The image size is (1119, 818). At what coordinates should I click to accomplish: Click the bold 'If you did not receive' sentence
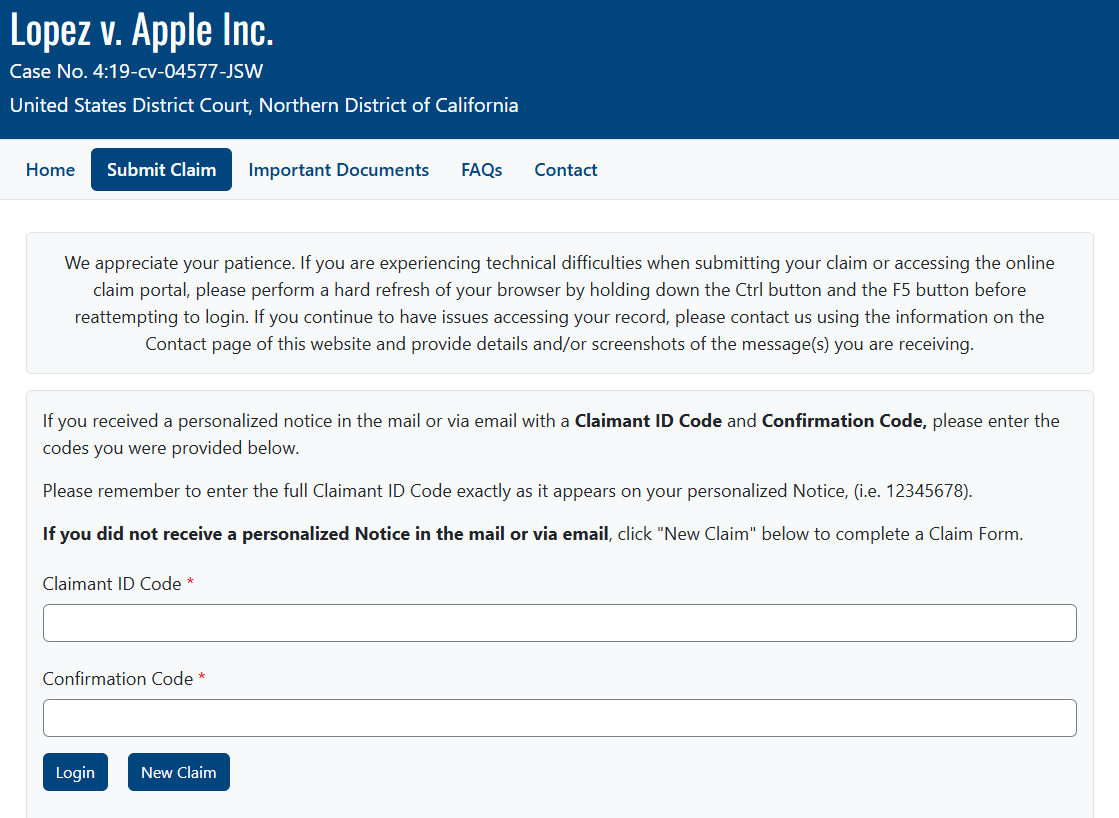pos(325,534)
